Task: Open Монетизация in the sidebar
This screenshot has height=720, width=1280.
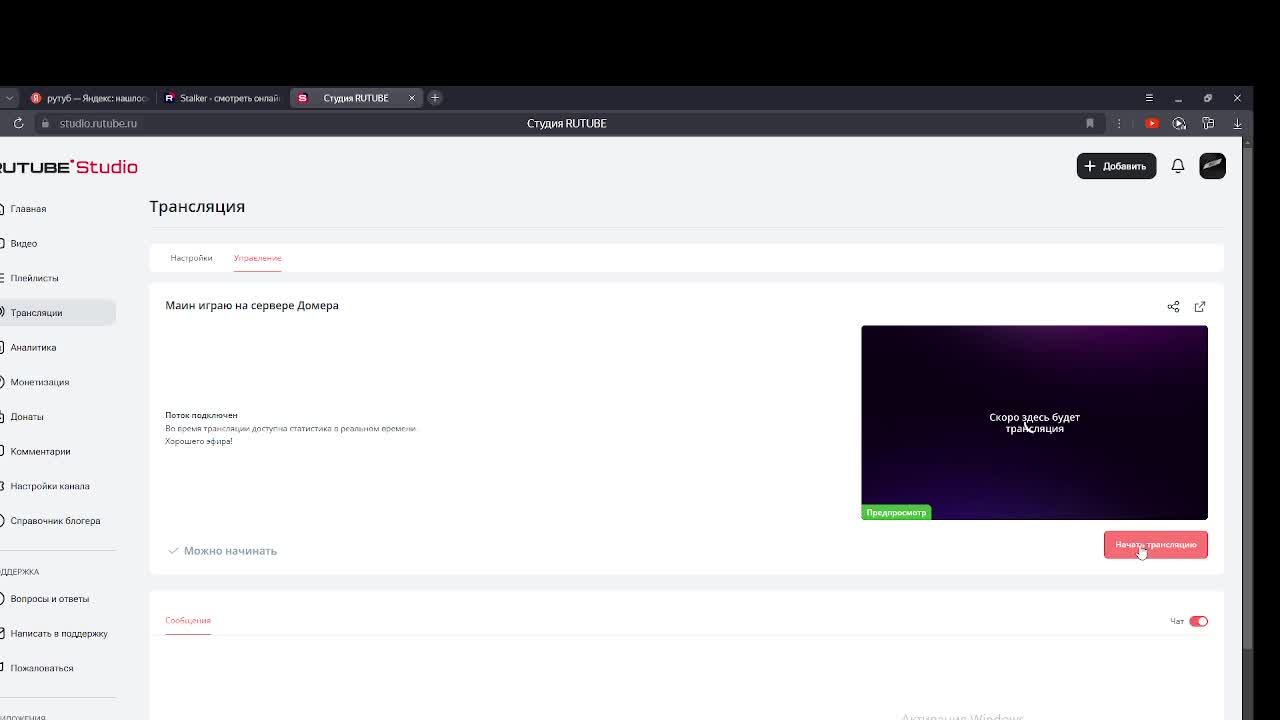Action: point(39,382)
